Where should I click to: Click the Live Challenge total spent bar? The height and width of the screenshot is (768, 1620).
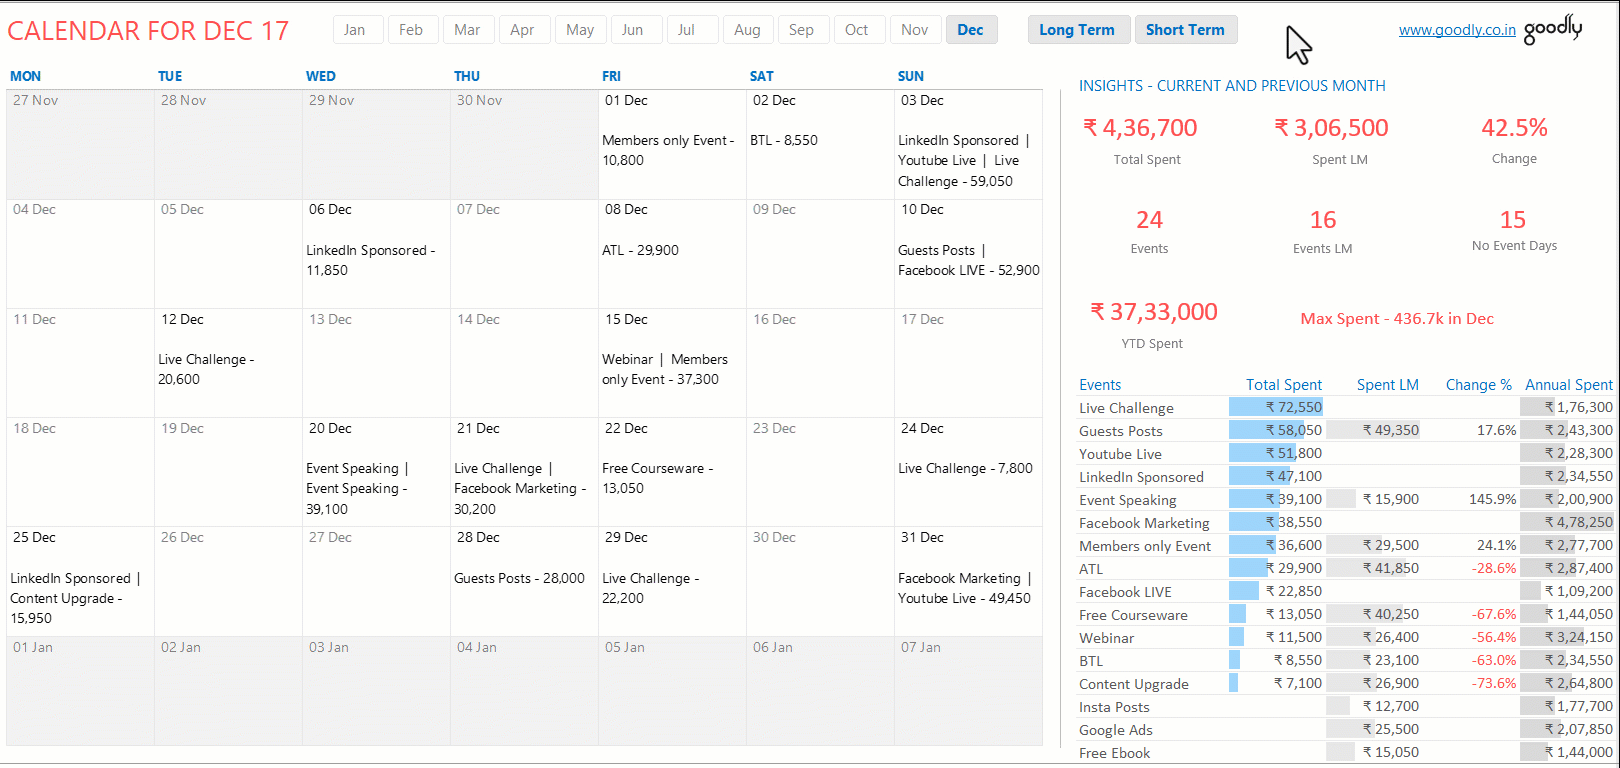[1276, 407]
